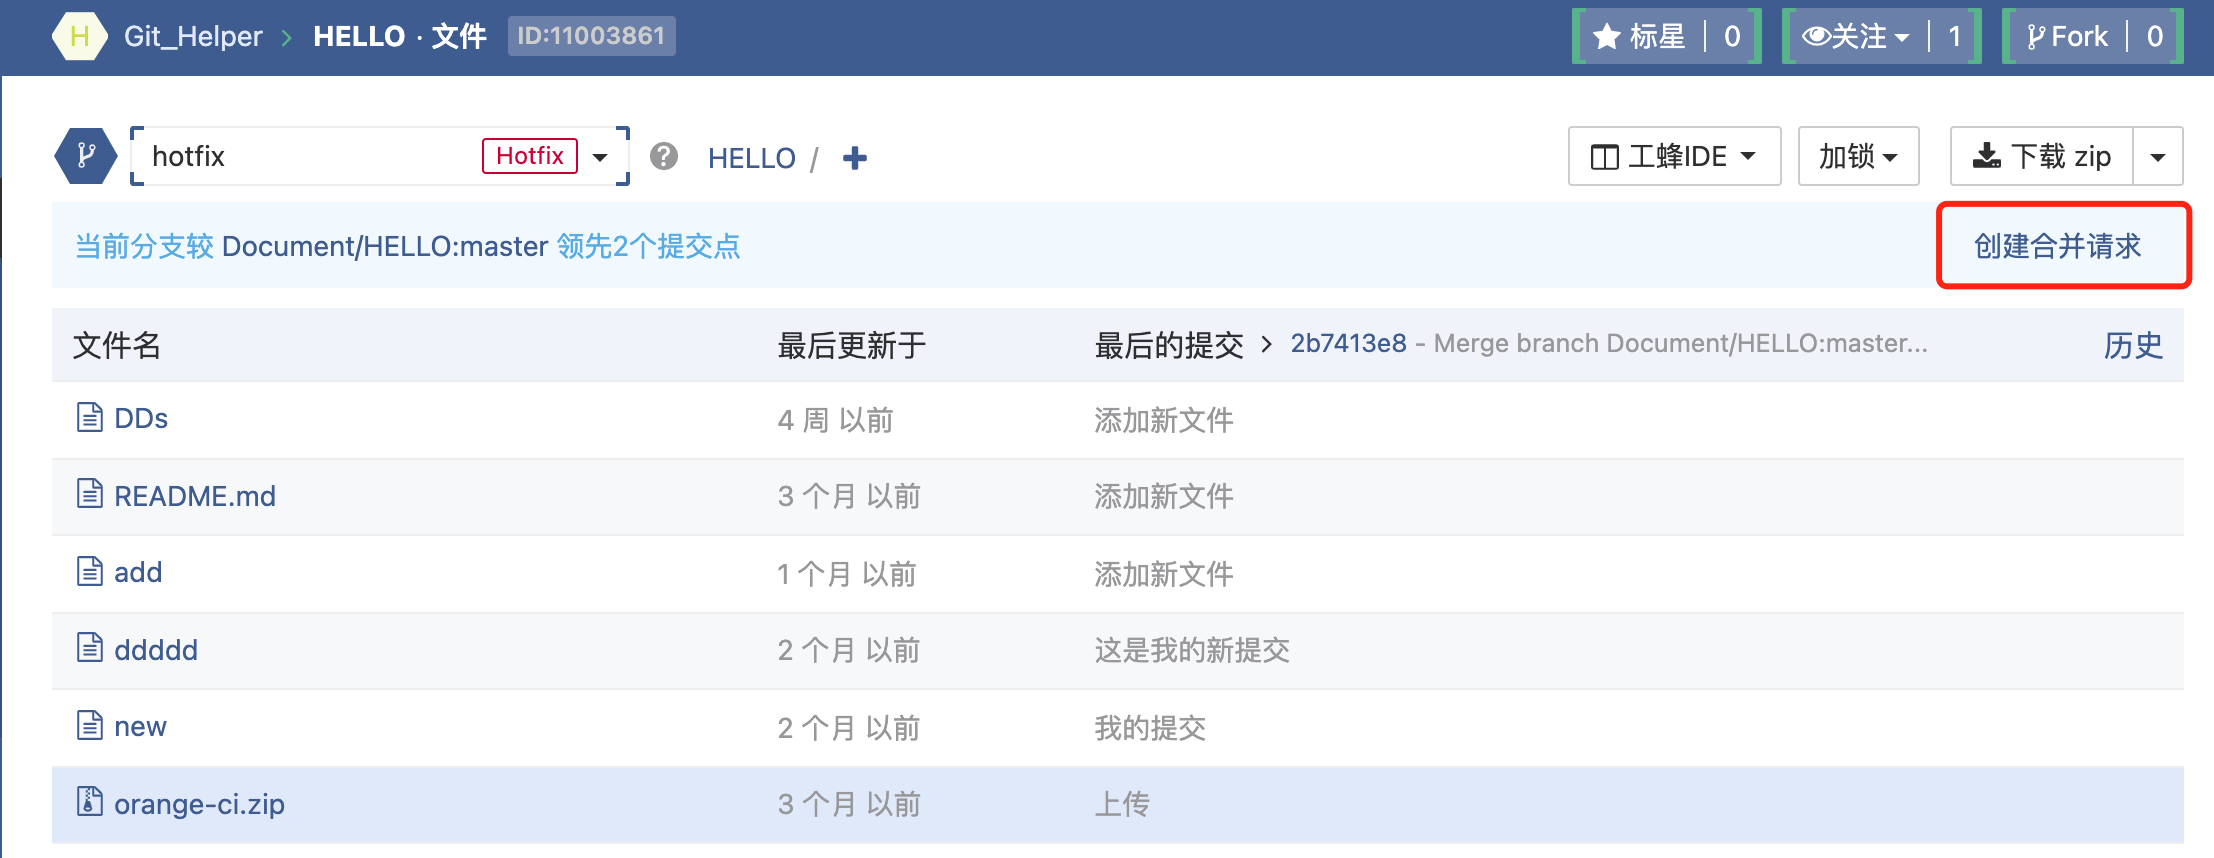
Task: Click the yellow H project avatar
Action: pyautogui.click(x=79, y=37)
